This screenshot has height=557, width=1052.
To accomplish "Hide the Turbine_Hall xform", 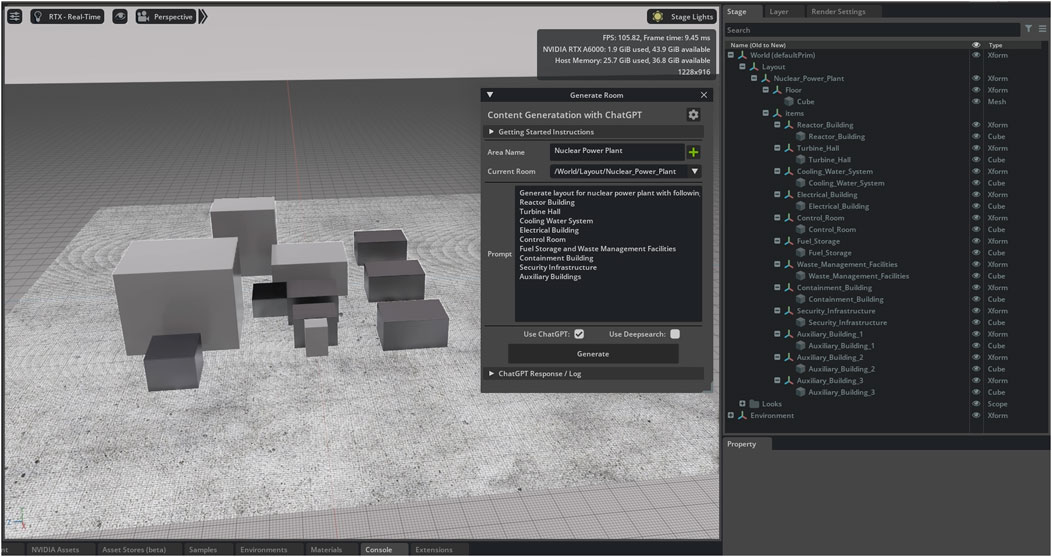I will 976,148.
